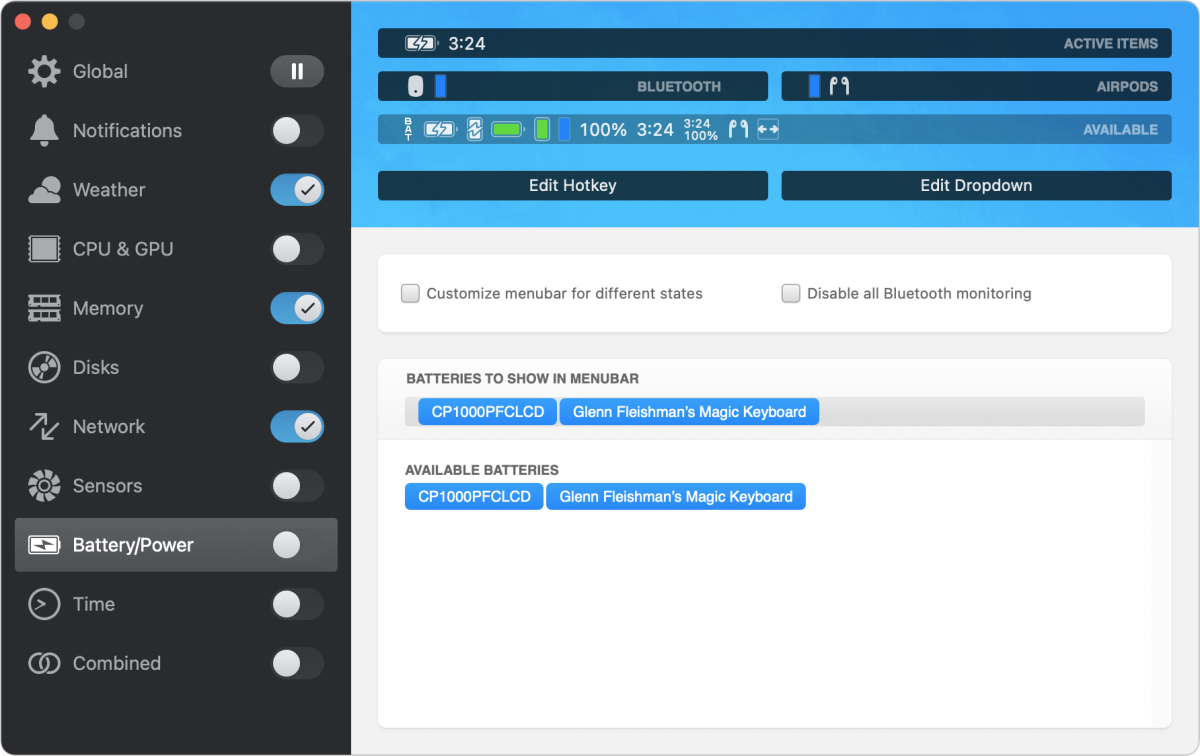The height and width of the screenshot is (756, 1200).
Task: Click CP1000PFCLCD under Batteries to Show in Menubar
Action: click(x=488, y=411)
